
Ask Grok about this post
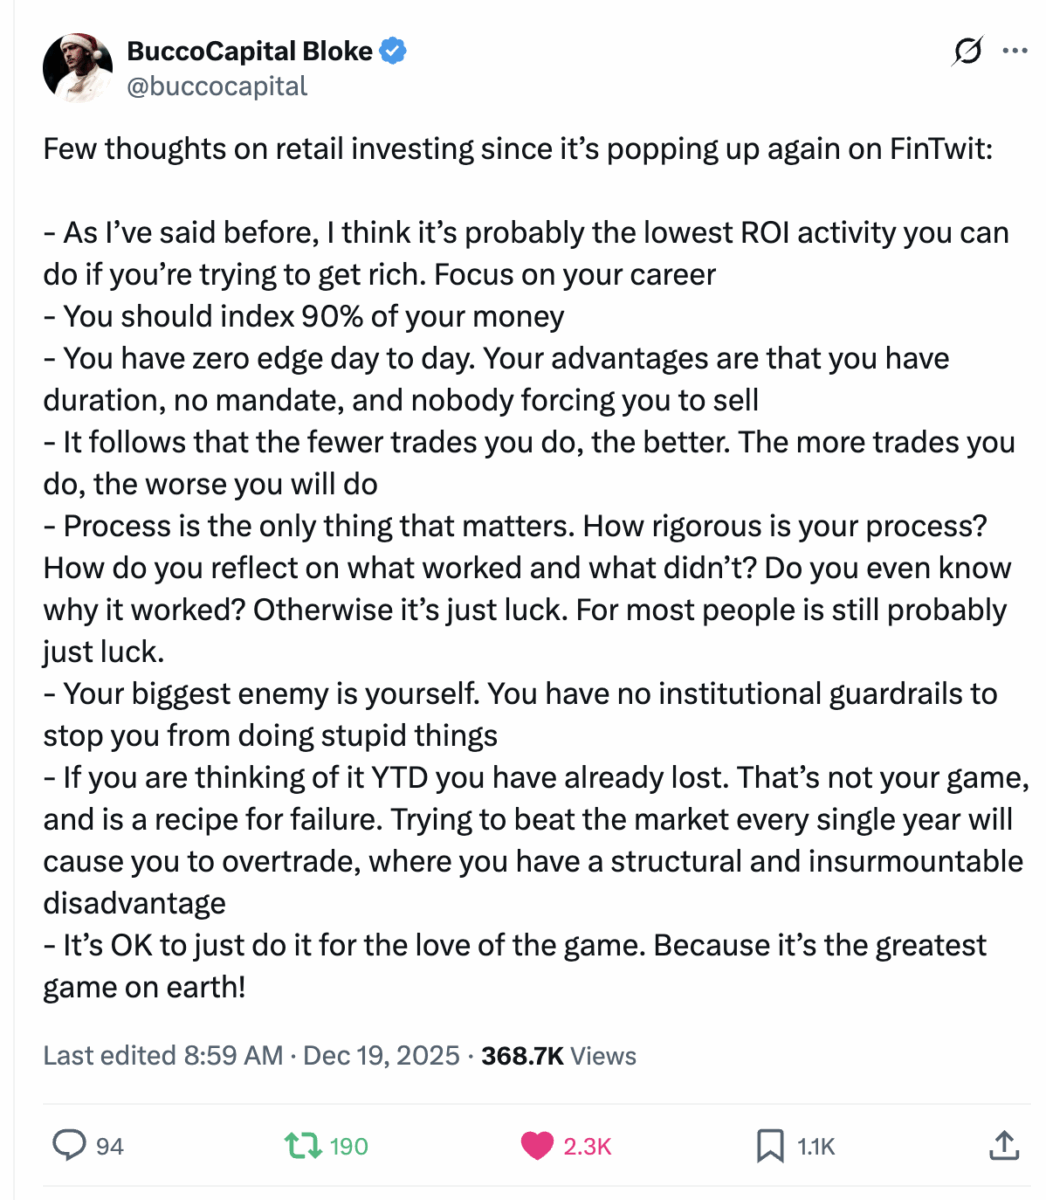[966, 52]
